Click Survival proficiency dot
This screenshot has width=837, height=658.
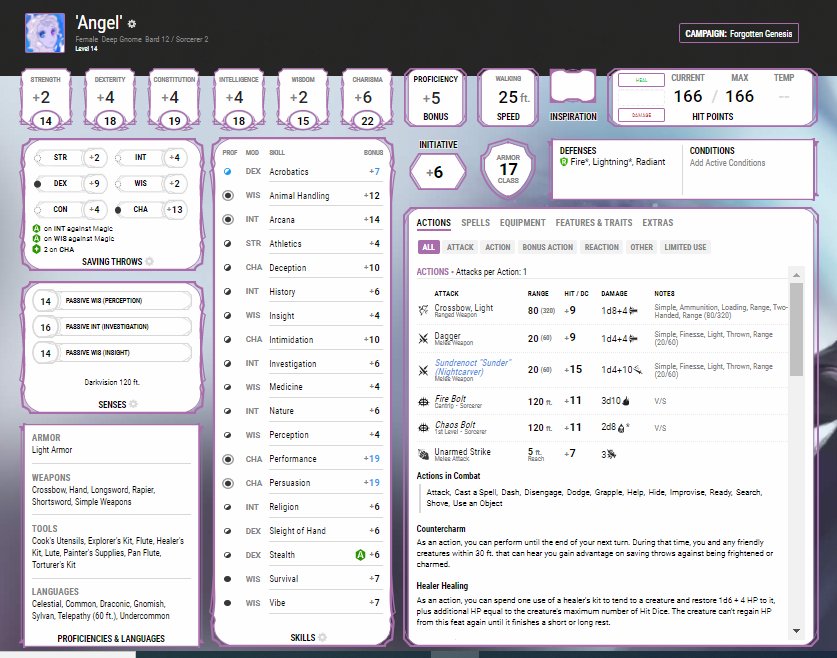(227, 579)
